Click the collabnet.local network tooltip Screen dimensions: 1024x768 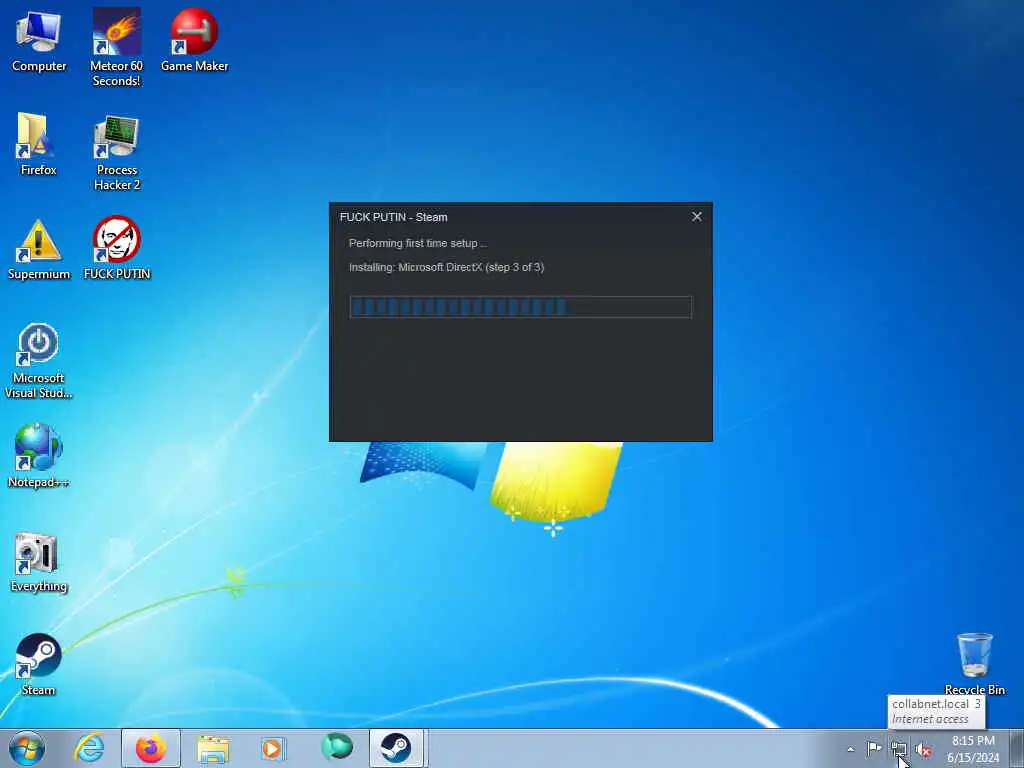936,711
